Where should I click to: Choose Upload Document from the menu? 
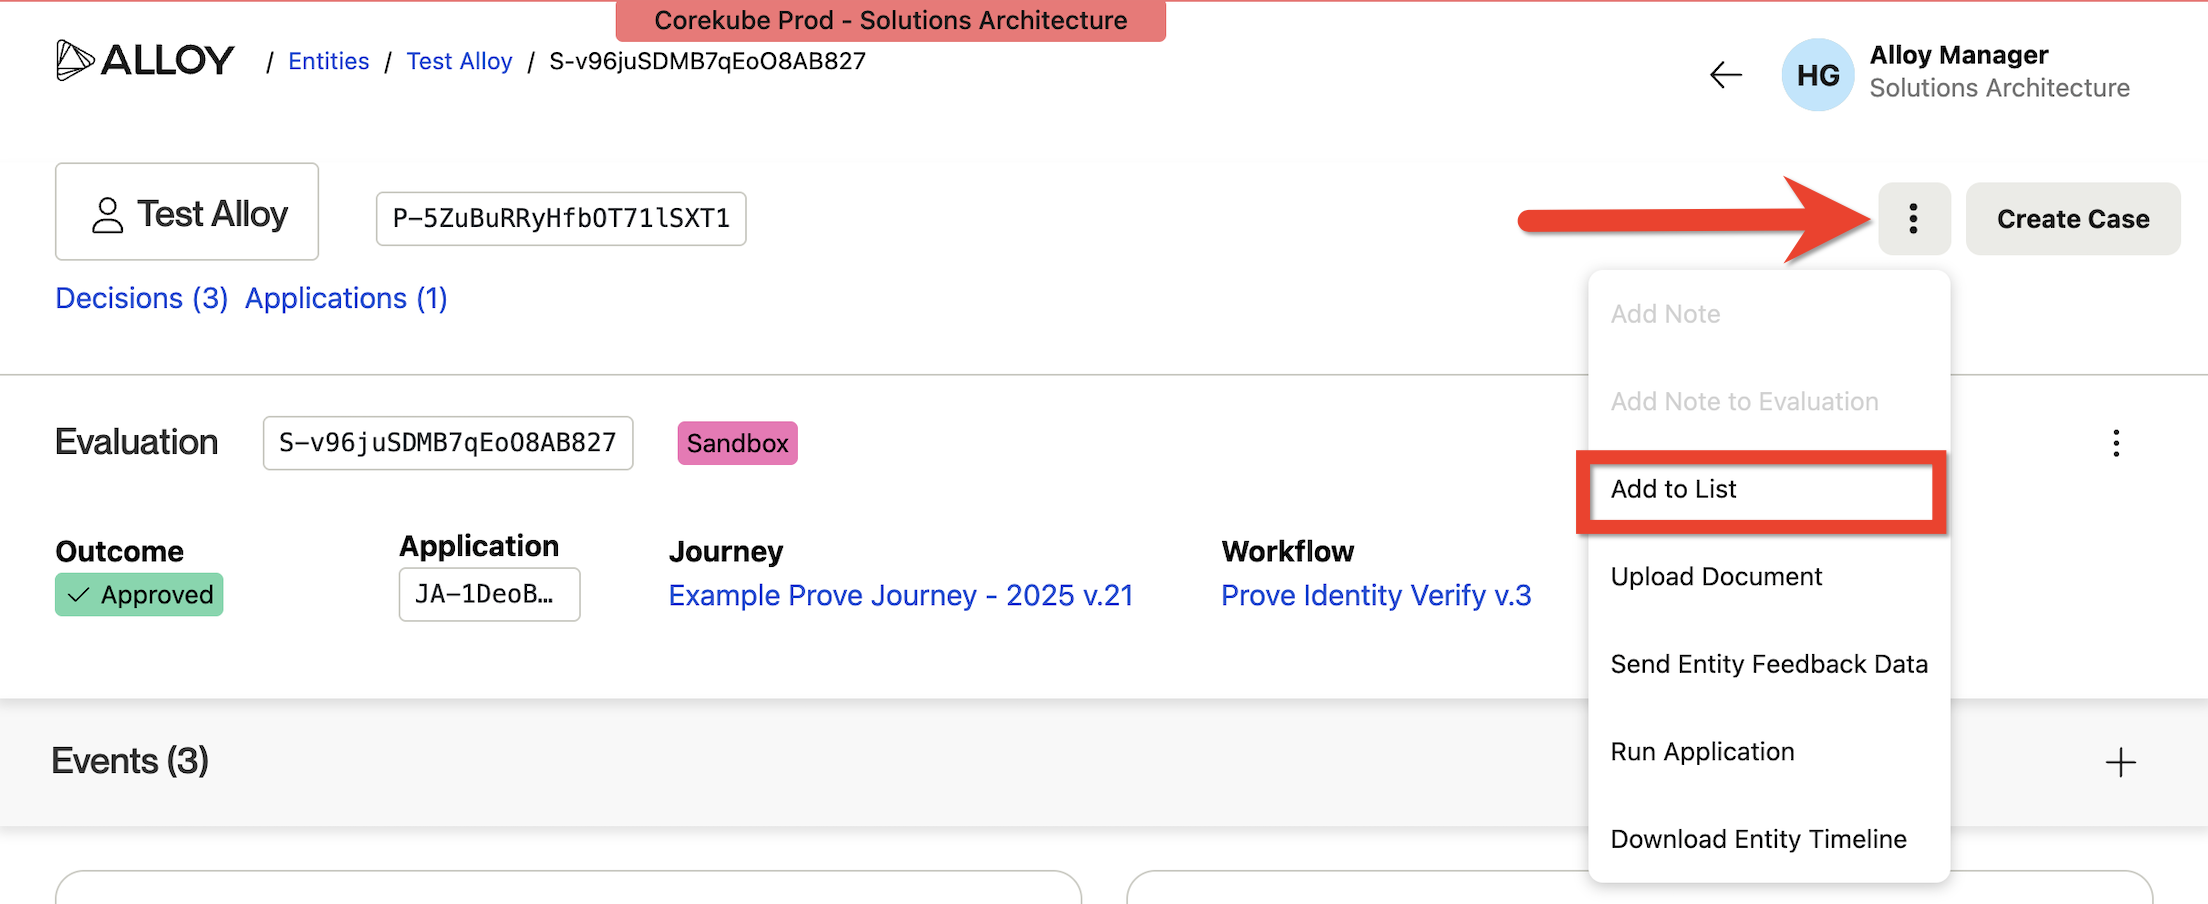pyautogui.click(x=1716, y=577)
